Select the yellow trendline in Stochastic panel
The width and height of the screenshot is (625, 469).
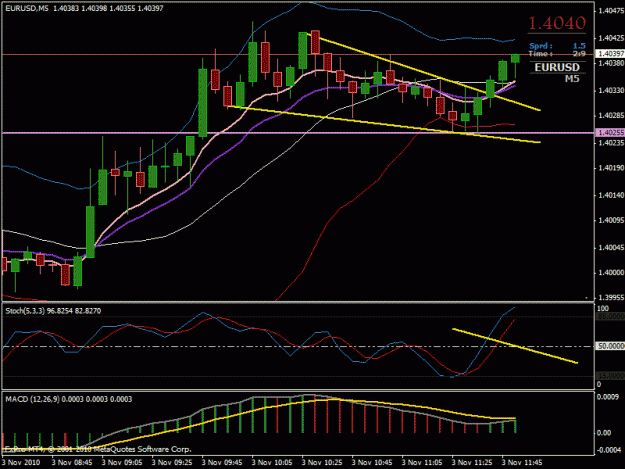(515, 345)
